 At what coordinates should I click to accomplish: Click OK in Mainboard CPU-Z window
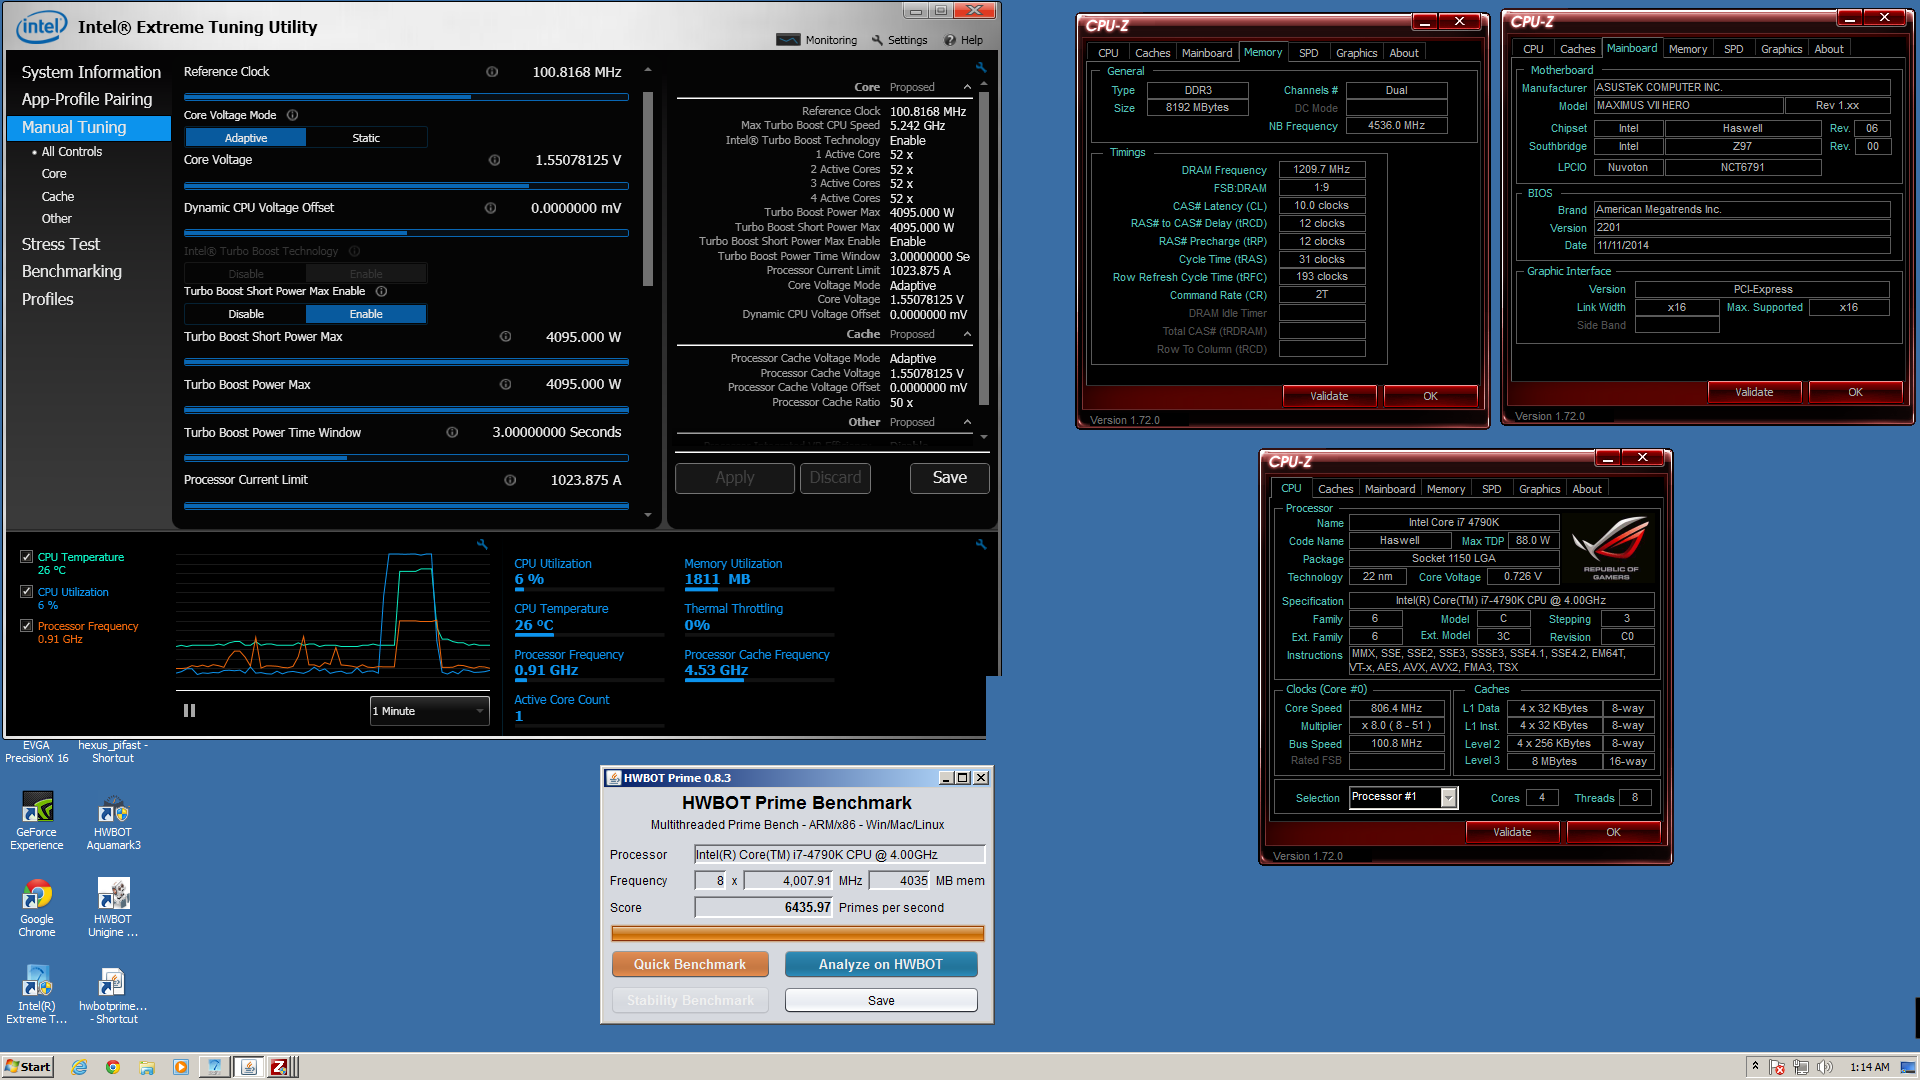1855,392
